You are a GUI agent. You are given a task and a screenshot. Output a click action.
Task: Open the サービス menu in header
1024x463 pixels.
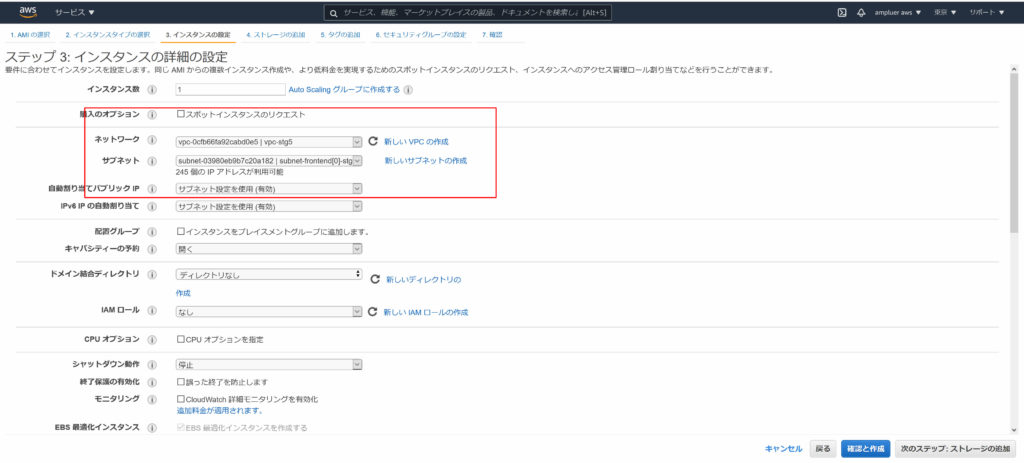[75, 12]
